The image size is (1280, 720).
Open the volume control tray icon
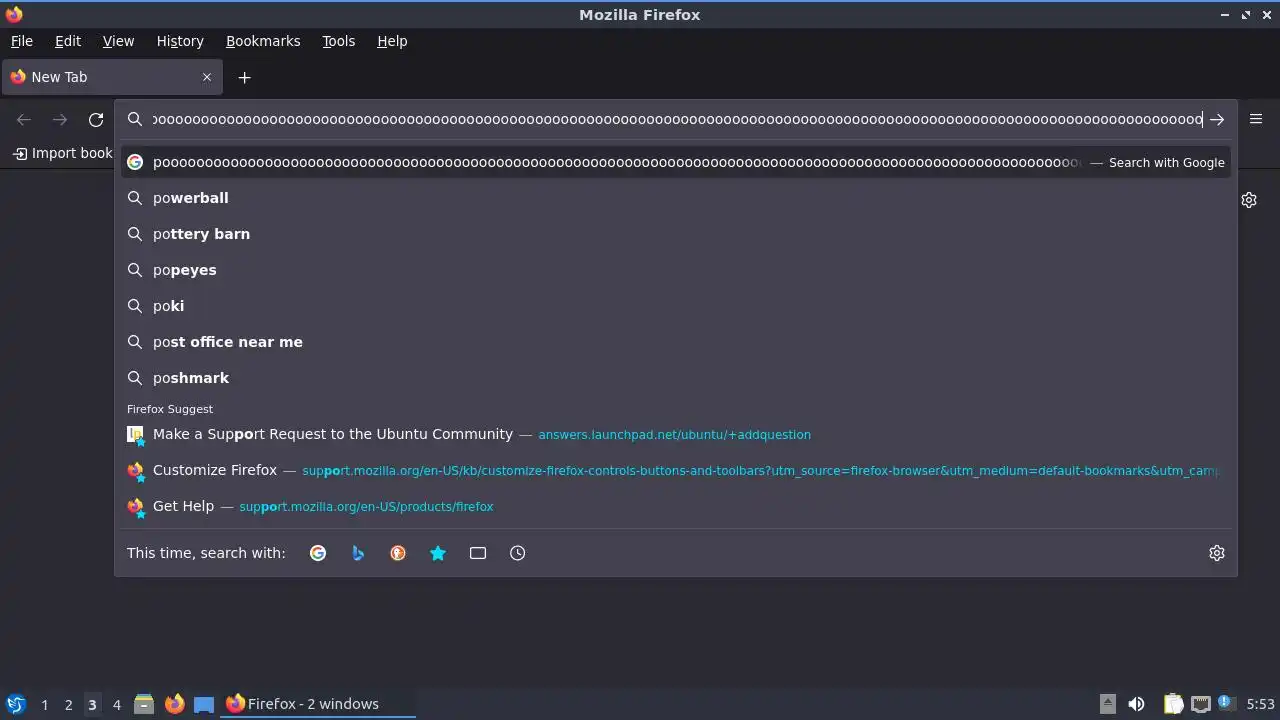[x=1136, y=704]
